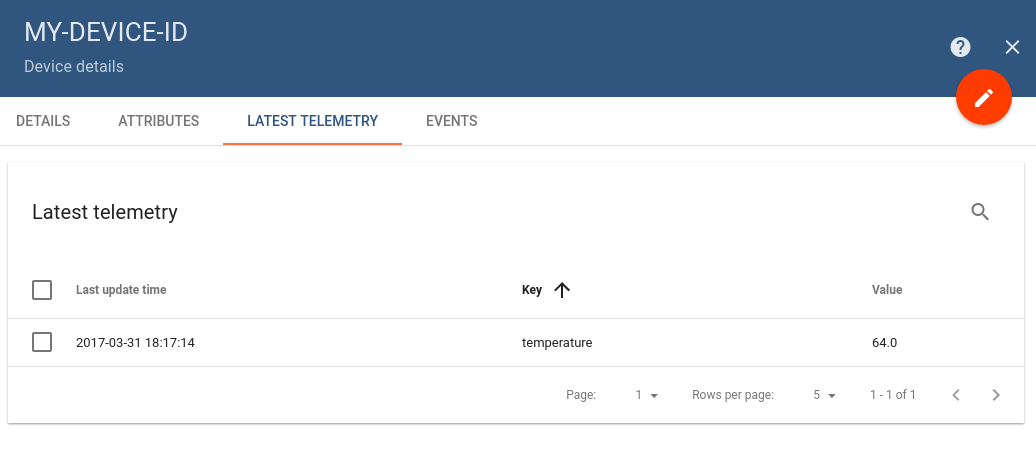Switch to the Events tab
Image resolution: width=1036 pixels, height=474 pixels.
[x=451, y=121]
